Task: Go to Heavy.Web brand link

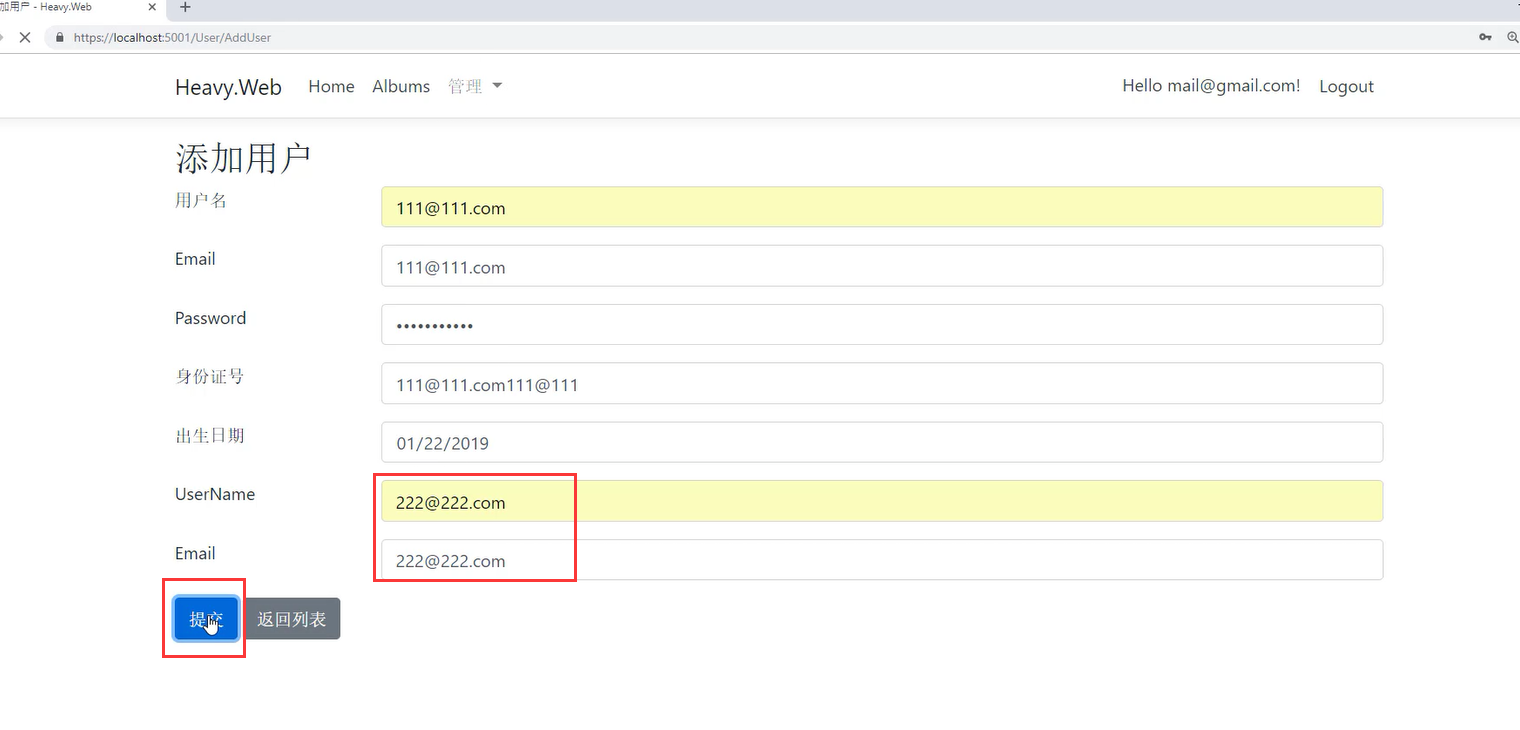Action: [x=228, y=87]
